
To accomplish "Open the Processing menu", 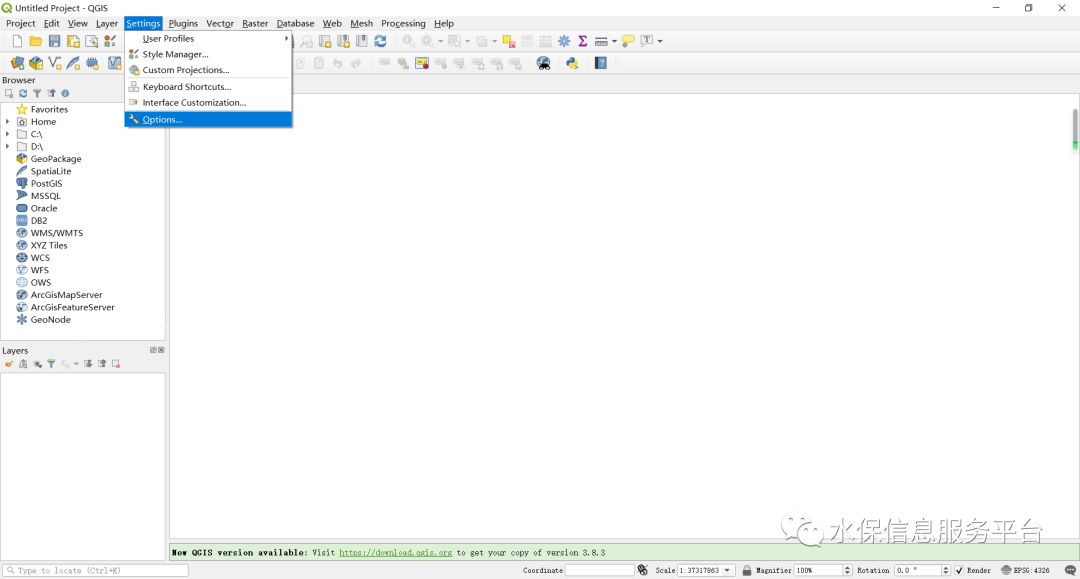I will tap(403, 23).
